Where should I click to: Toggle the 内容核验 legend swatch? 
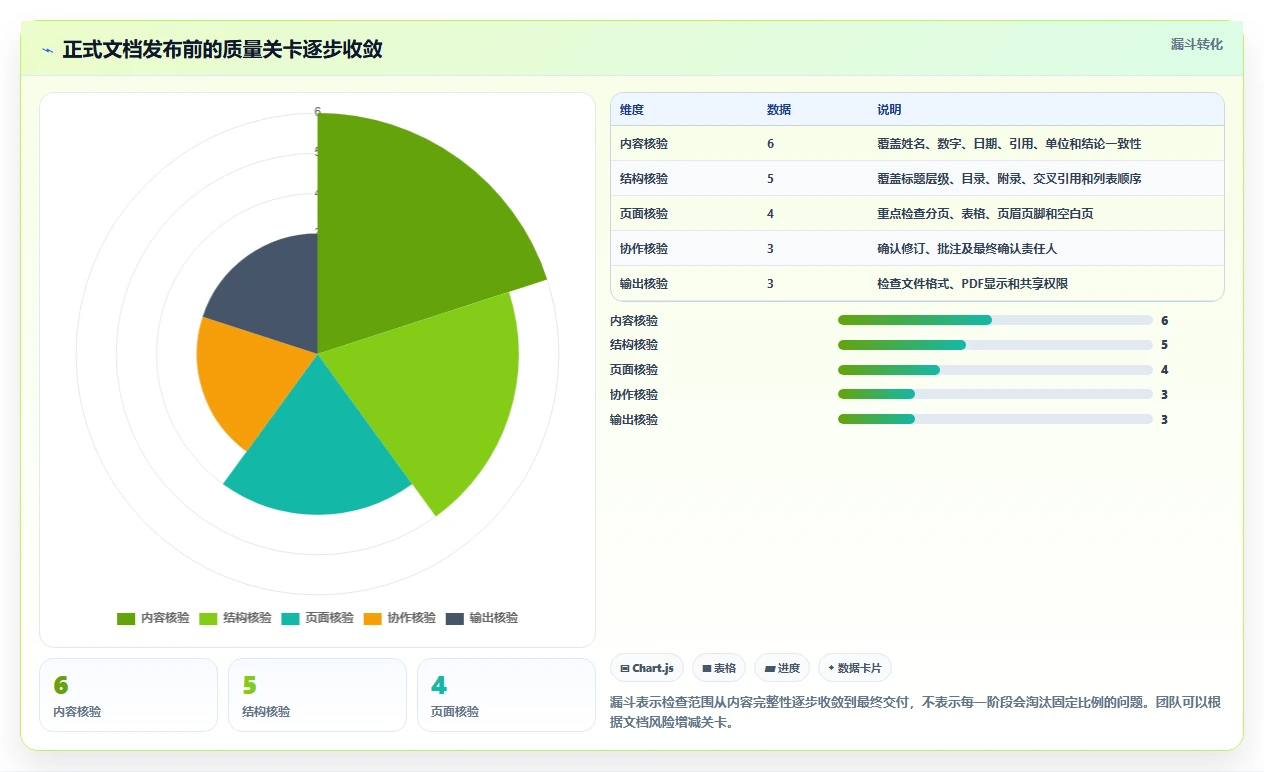[126, 618]
